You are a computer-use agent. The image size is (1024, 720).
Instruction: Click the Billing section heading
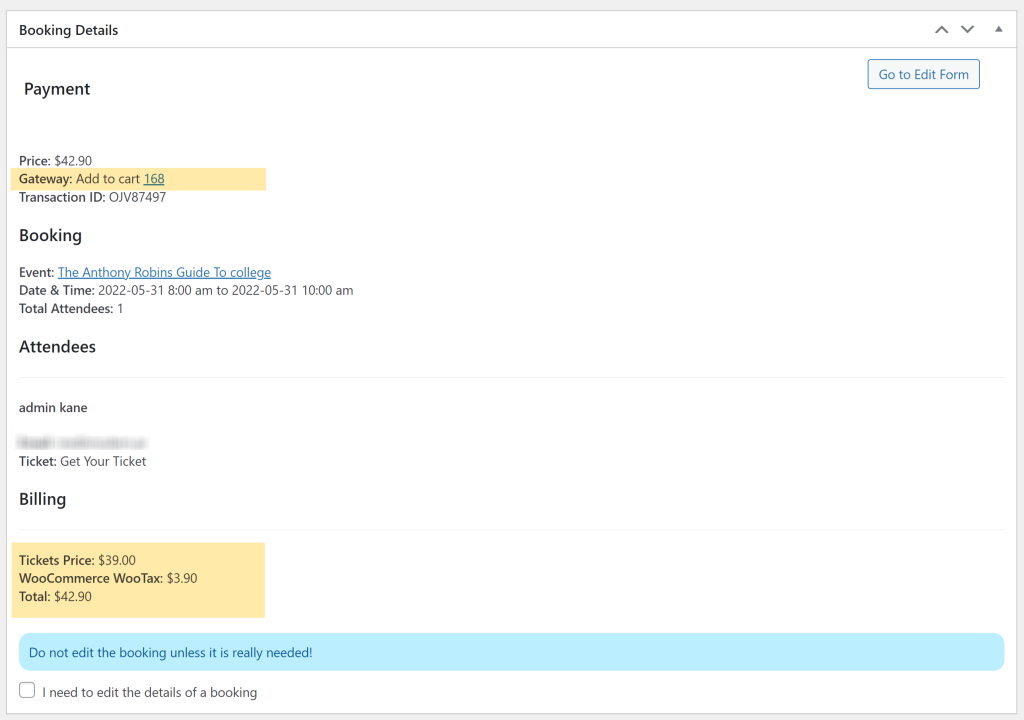42,499
